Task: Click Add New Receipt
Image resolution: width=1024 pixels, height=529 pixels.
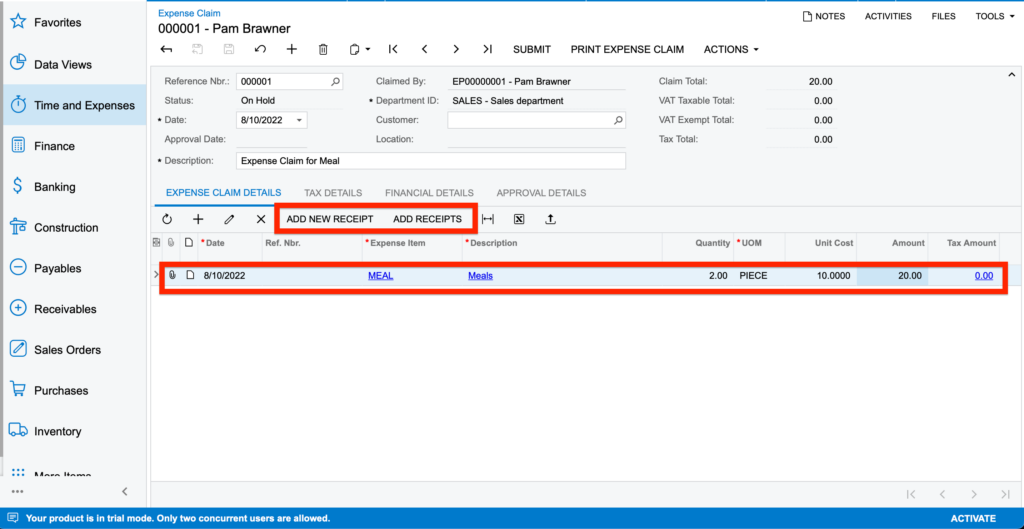Action: point(329,219)
